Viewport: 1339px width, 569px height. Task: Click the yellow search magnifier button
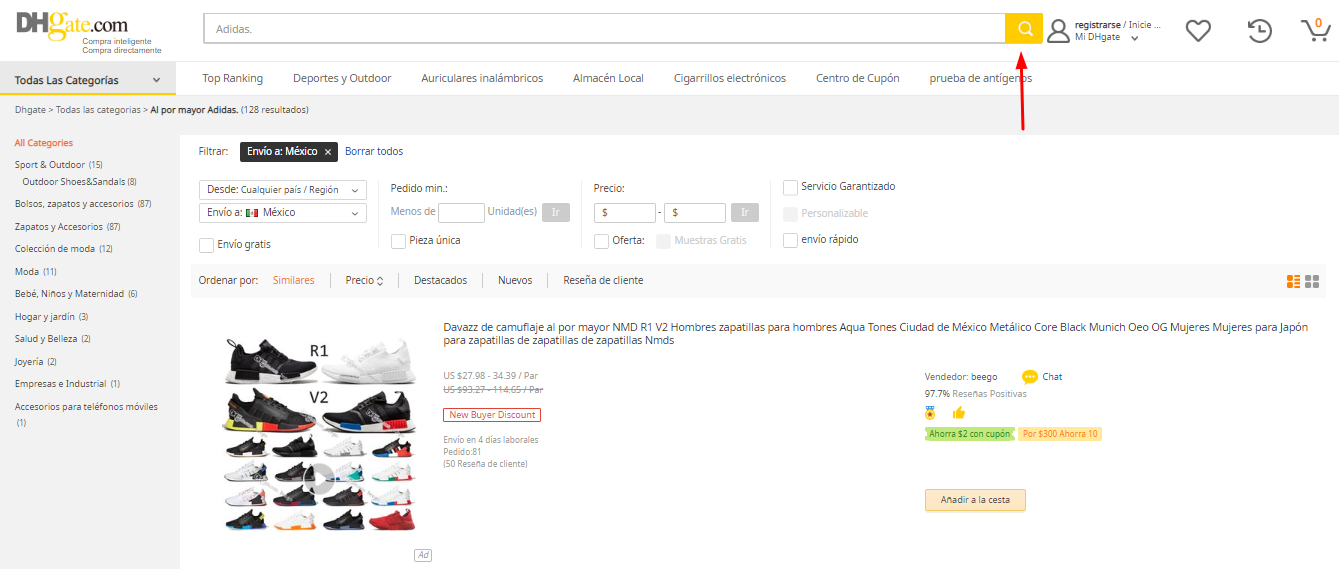click(1024, 29)
